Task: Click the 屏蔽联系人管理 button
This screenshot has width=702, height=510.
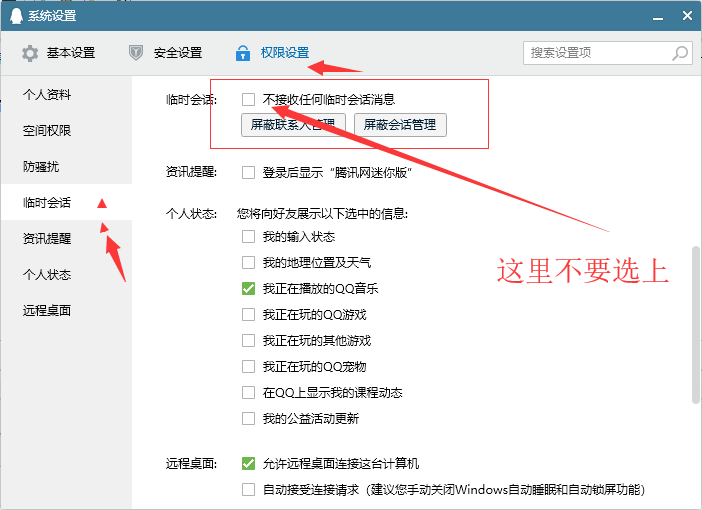Action: click(x=293, y=126)
